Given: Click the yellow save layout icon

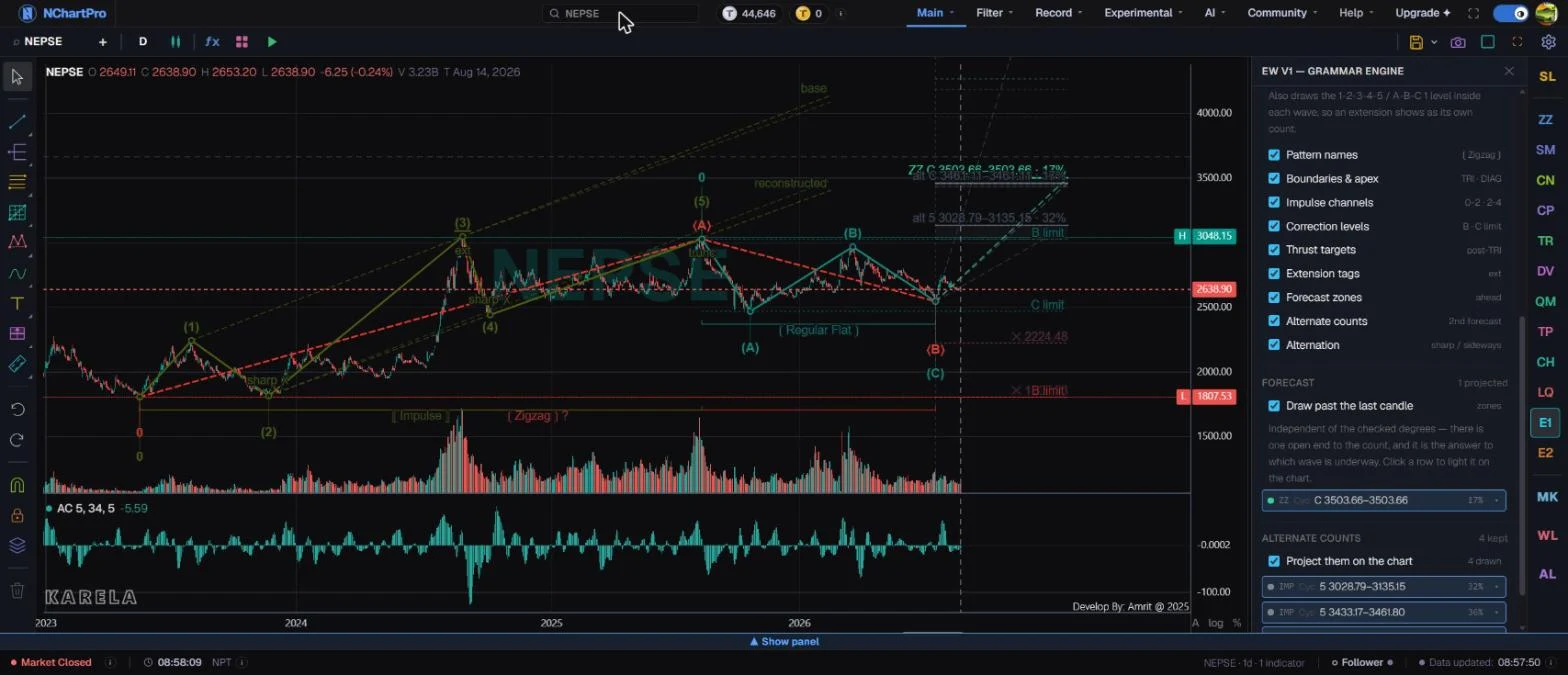Looking at the screenshot, I should (x=1416, y=42).
